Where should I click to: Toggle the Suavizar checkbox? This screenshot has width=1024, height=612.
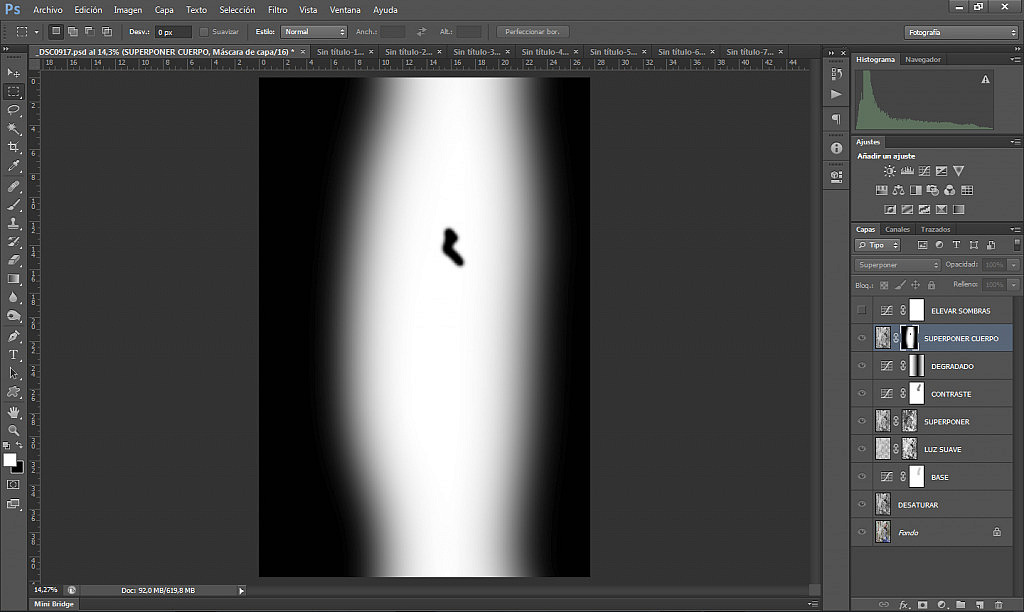click(204, 31)
